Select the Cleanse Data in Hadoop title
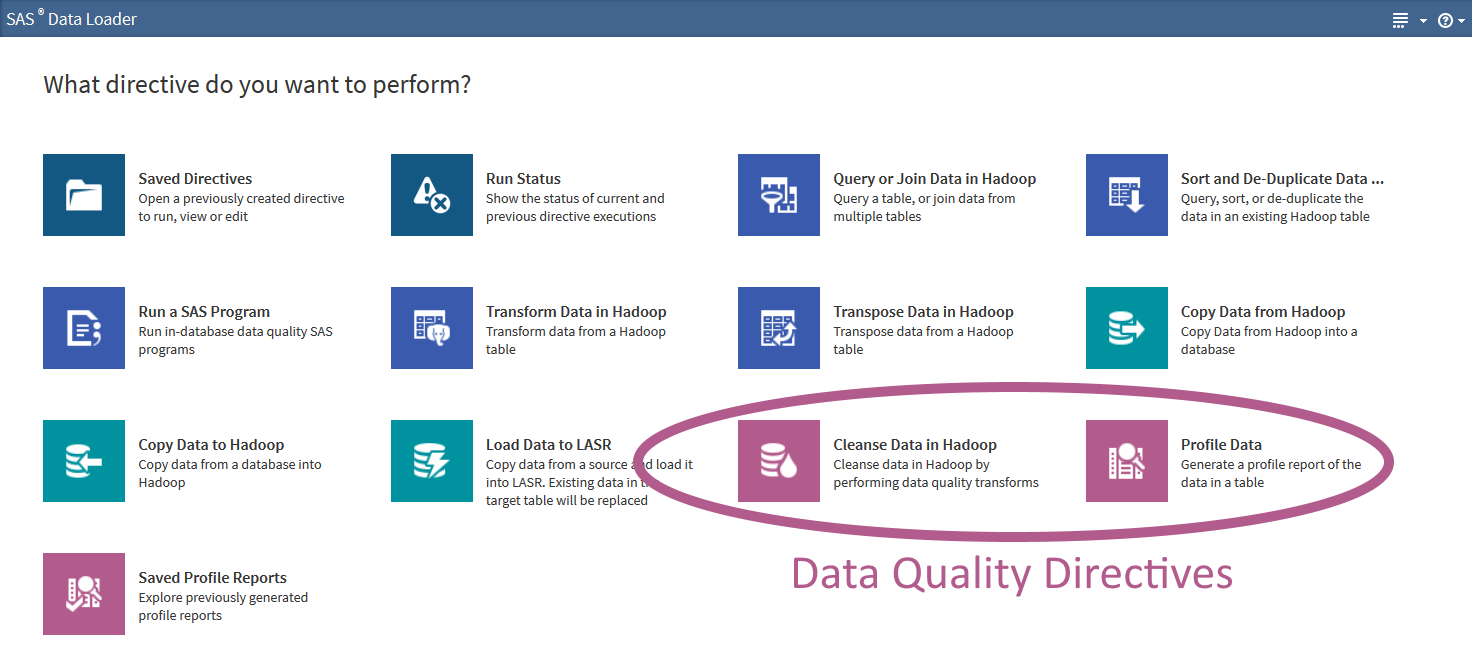Viewport: 1472px width, 669px height. (x=914, y=445)
